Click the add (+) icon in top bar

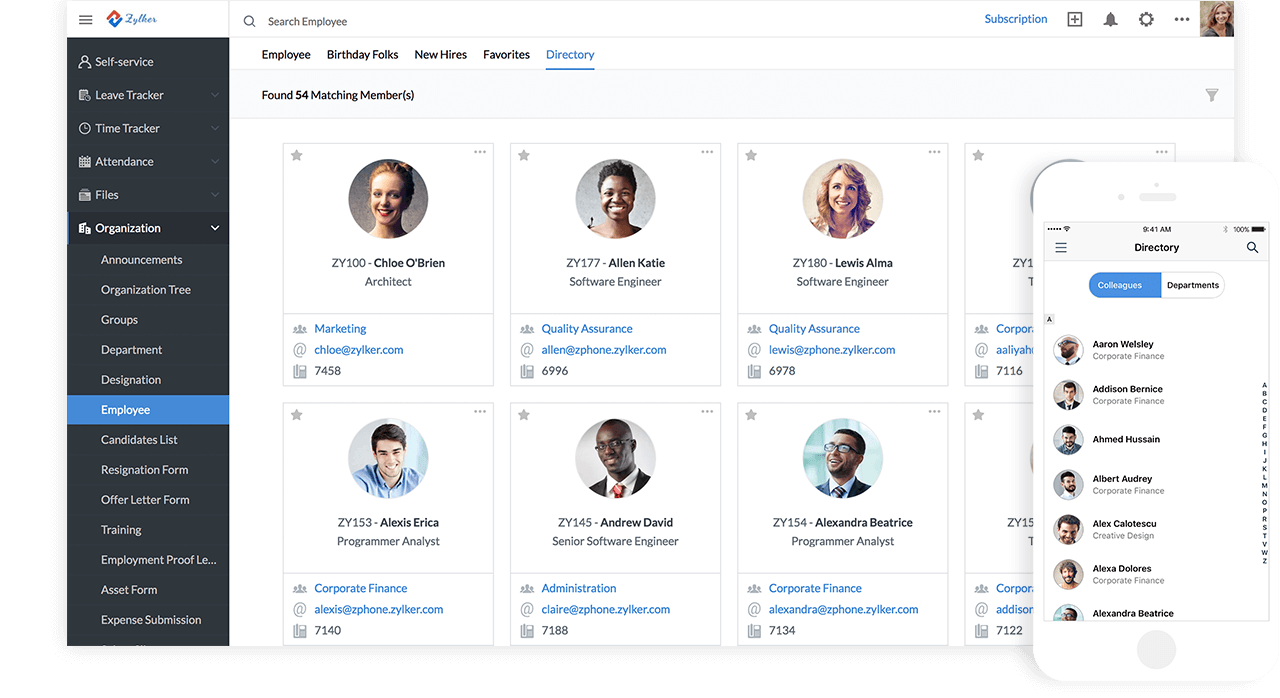pyautogui.click(x=1074, y=18)
